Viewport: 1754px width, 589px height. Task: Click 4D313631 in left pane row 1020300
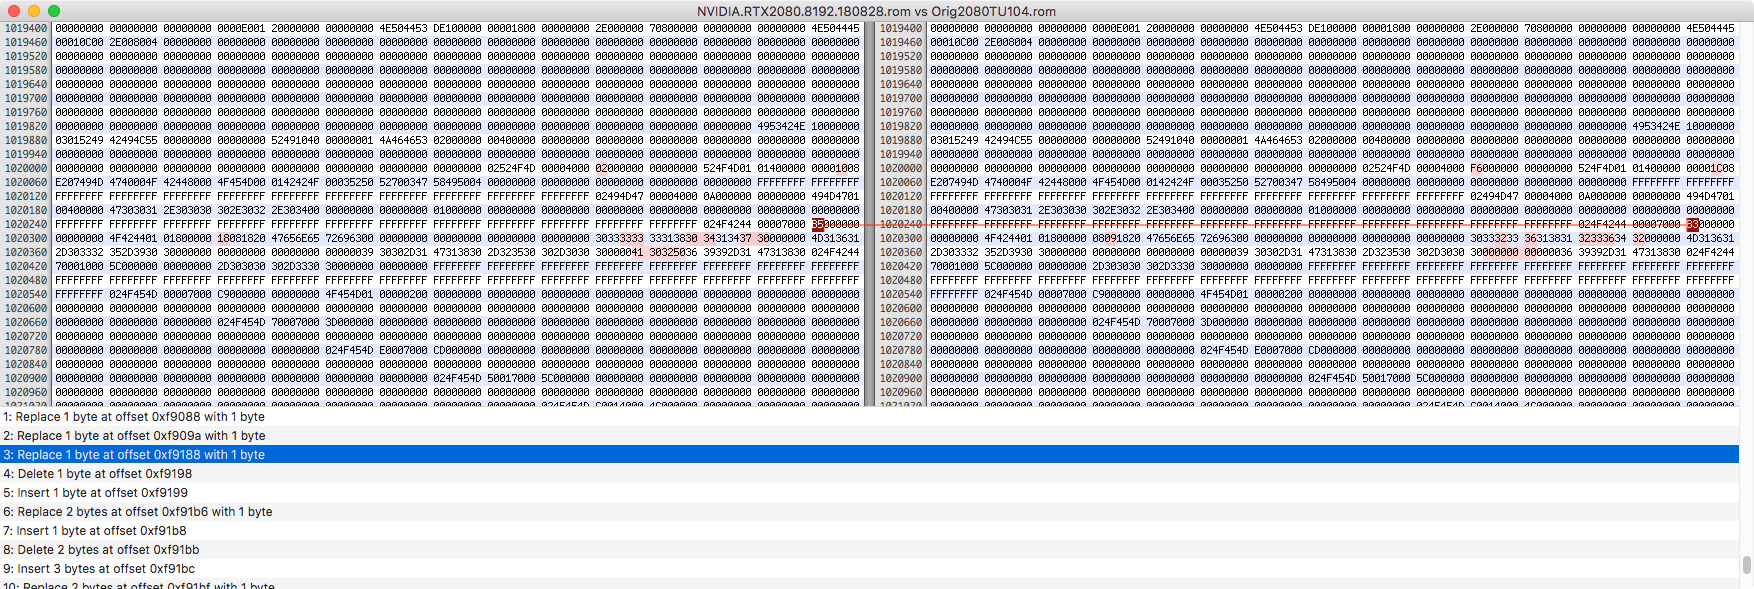click(x=835, y=238)
